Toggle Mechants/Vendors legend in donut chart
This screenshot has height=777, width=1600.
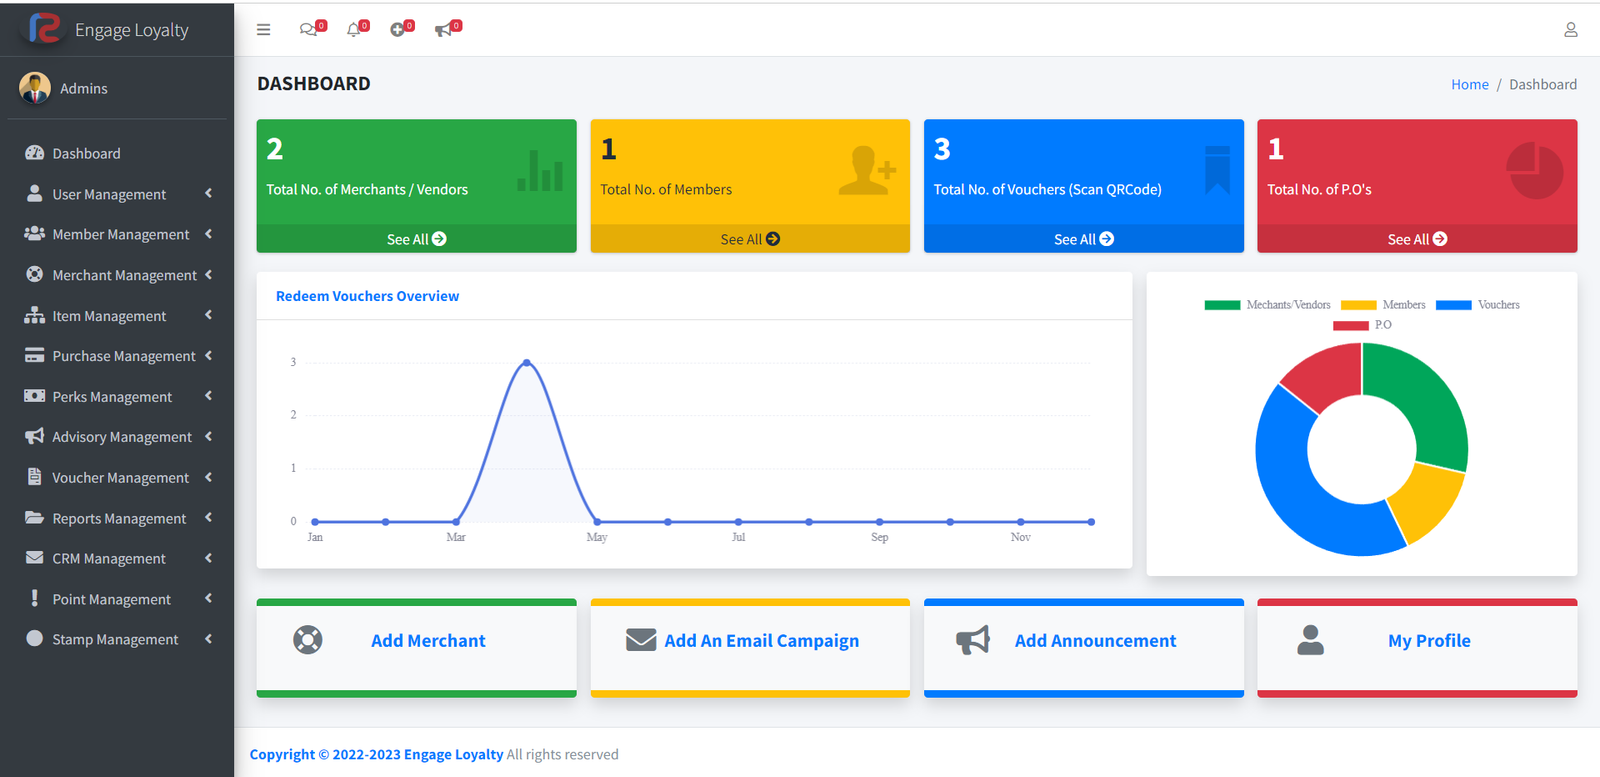(1267, 305)
